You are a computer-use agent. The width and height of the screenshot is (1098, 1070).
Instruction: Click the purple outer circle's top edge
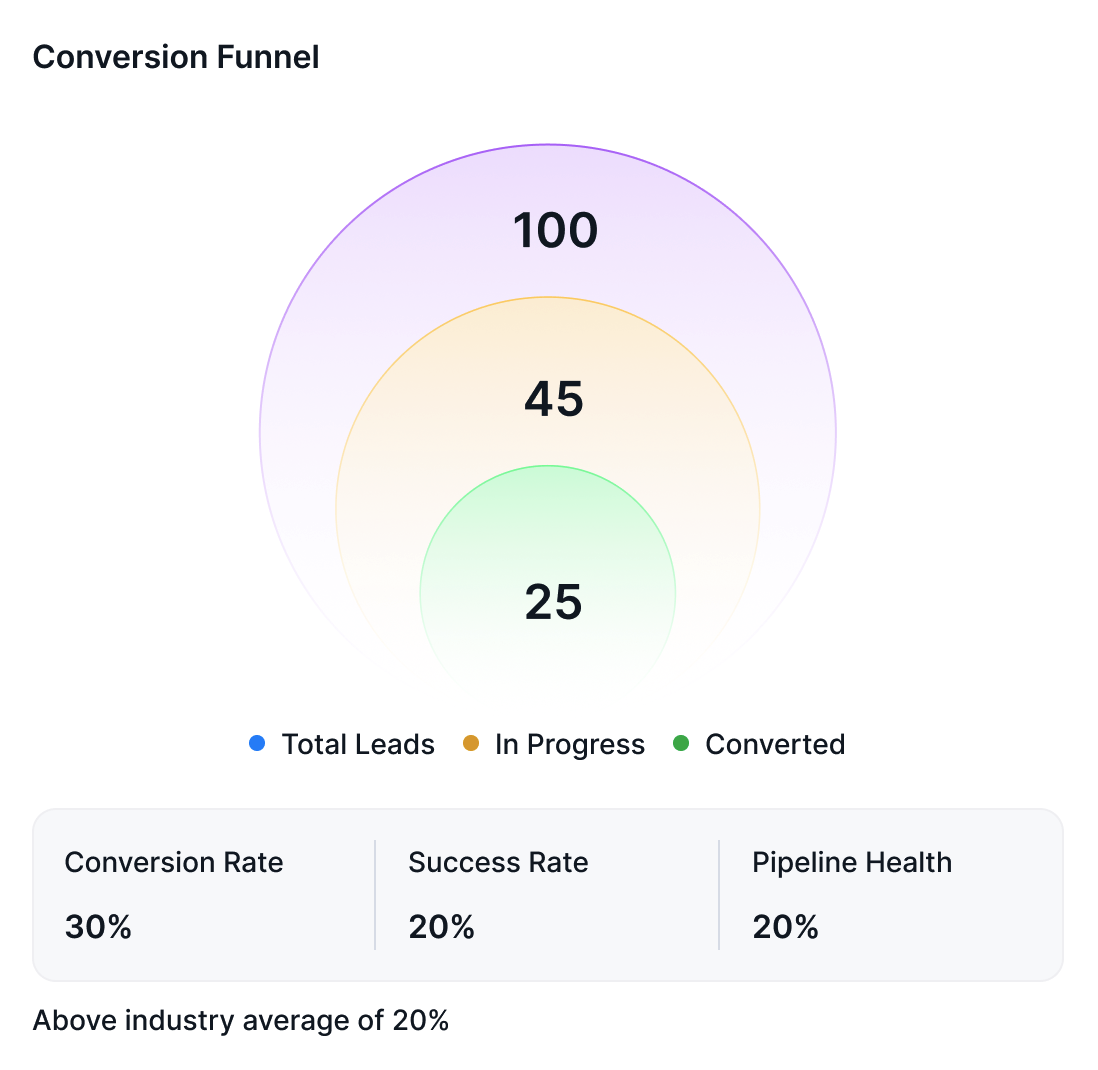(x=548, y=145)
